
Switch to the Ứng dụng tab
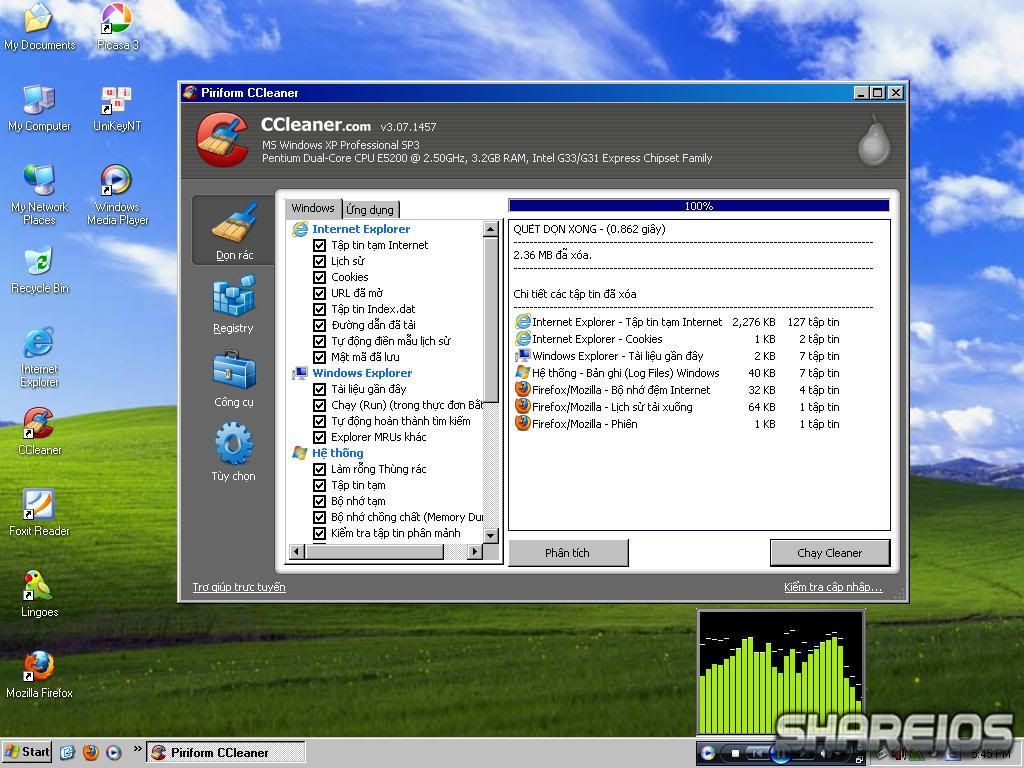(x=370, y=210)
